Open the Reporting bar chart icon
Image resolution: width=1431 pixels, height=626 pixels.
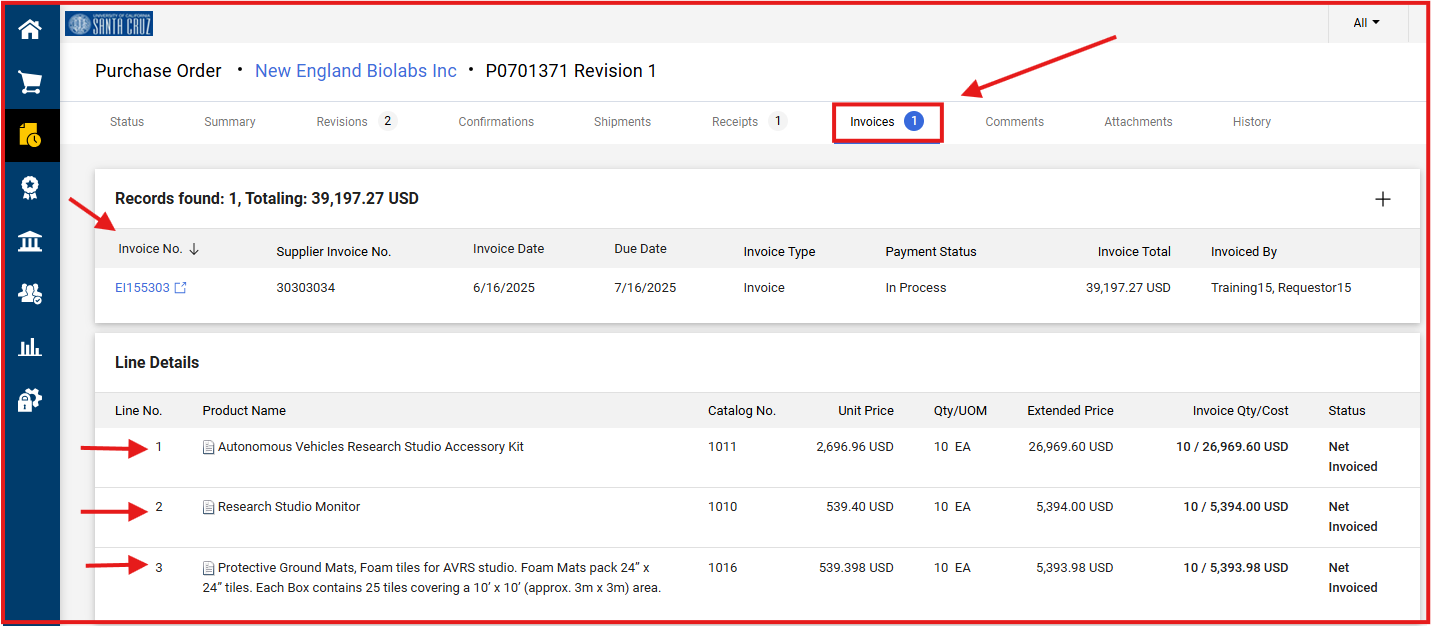point(30,347)
